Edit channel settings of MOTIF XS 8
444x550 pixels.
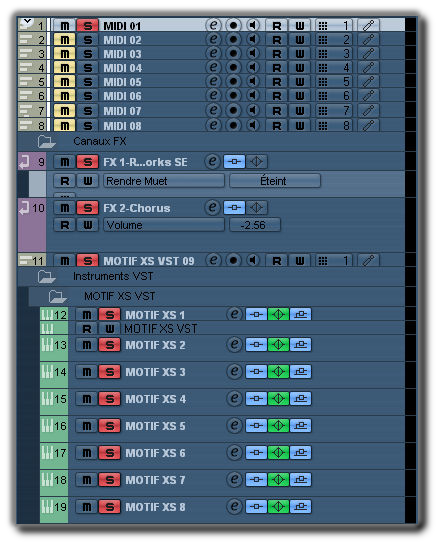(x=235, y=507)
